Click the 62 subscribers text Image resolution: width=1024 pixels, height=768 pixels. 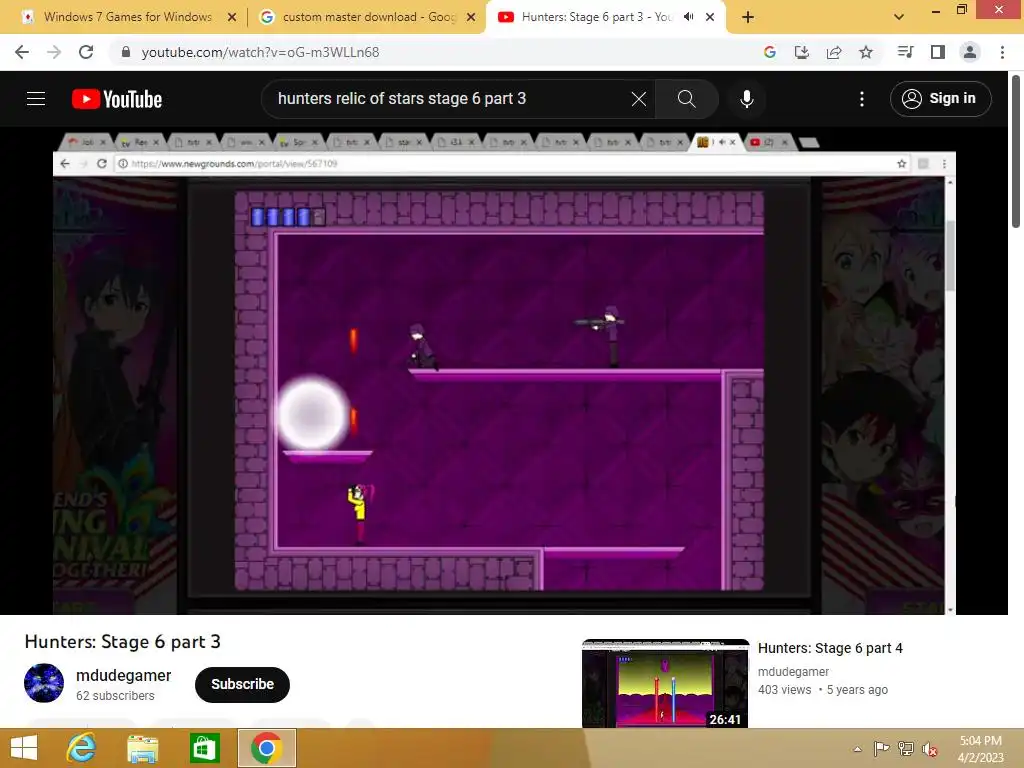click(115, 696)
